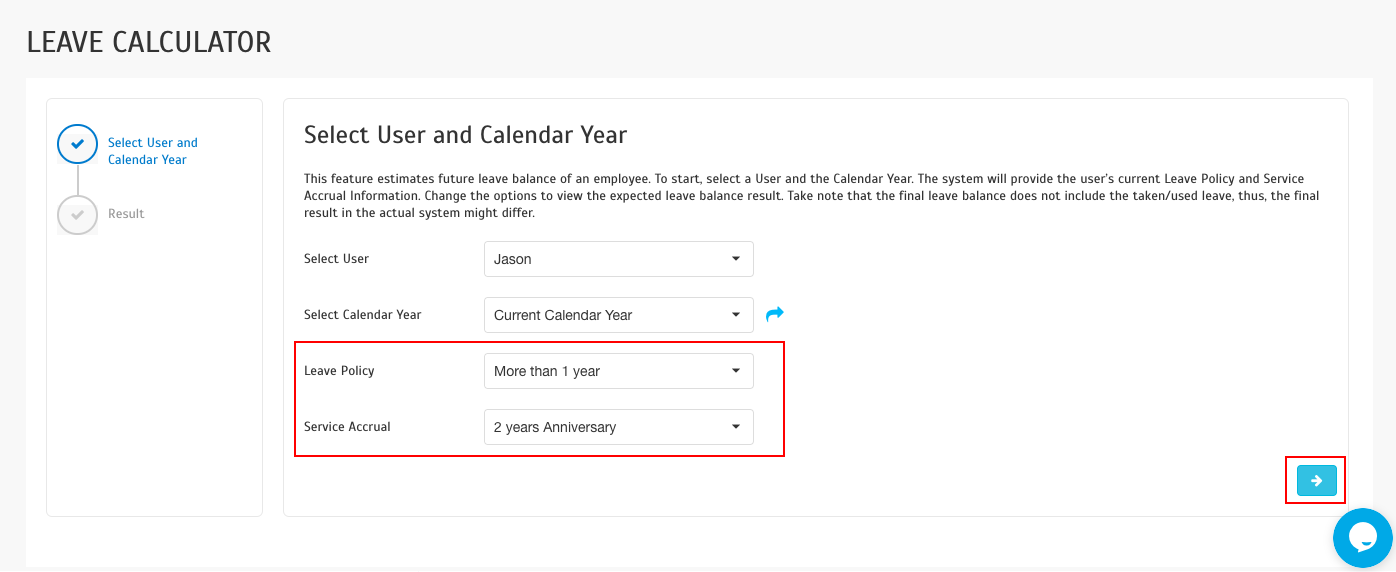Click the blue checkmark circle for step one
Viewport: 1396px width, 572px height.
[77, 143]
